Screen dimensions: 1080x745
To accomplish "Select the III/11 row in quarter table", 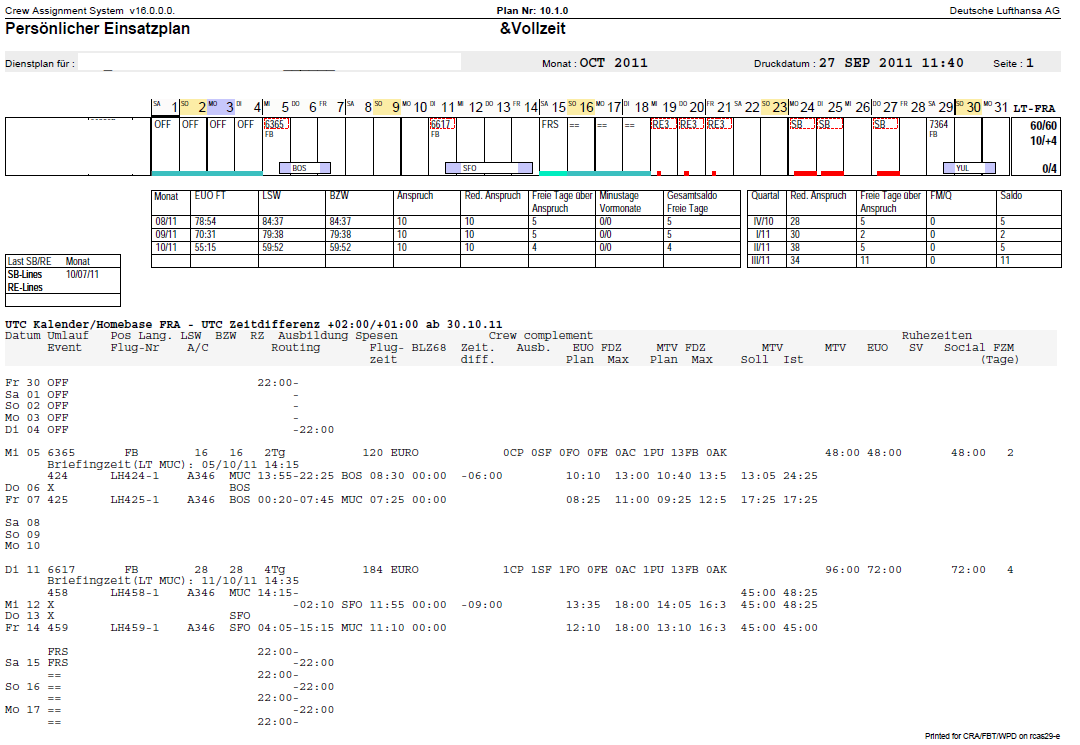I will [904, 261].
